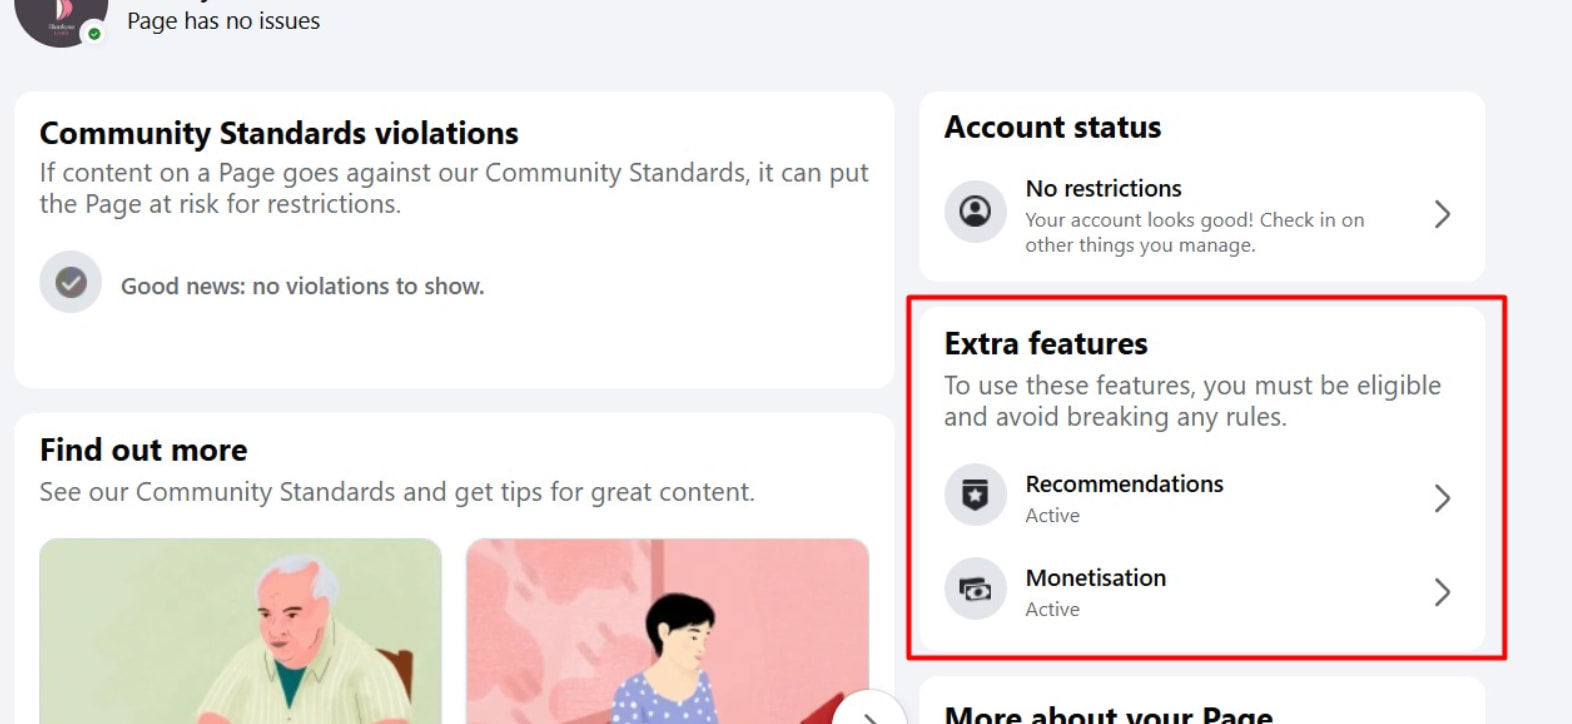
Task: Open the elderly man illustration card
Action: [240, 631]
